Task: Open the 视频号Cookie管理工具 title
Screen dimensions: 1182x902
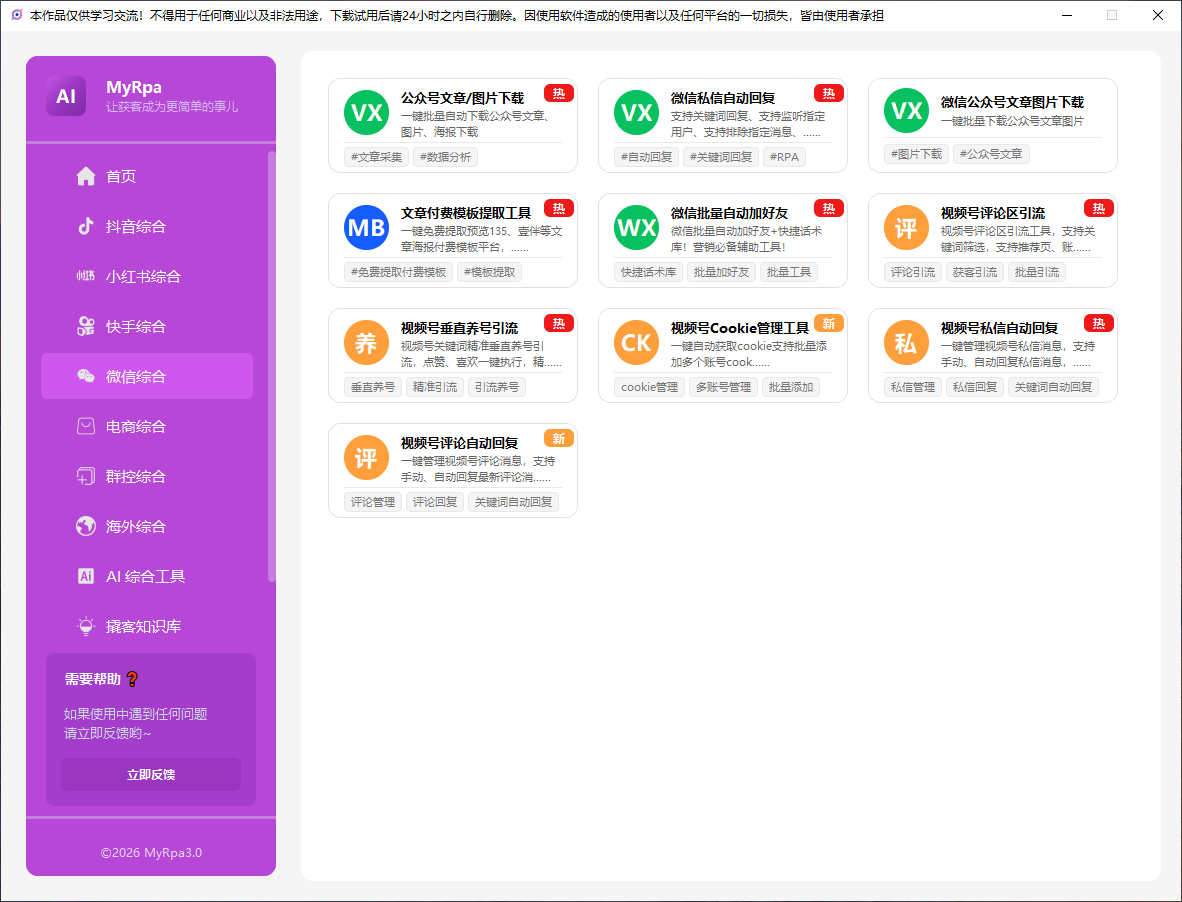Action: (740, 328)
